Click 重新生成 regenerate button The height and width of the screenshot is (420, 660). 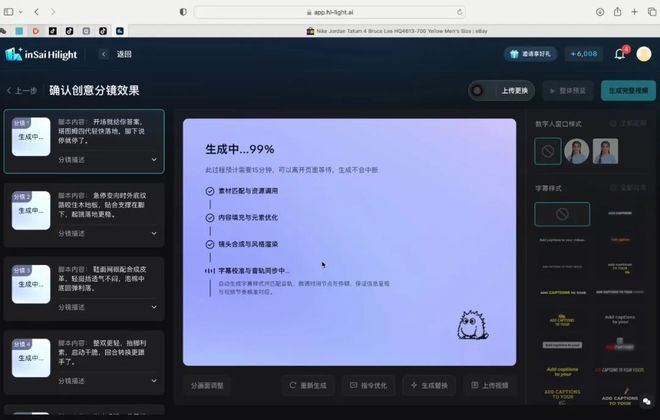(x=308, y=385)
